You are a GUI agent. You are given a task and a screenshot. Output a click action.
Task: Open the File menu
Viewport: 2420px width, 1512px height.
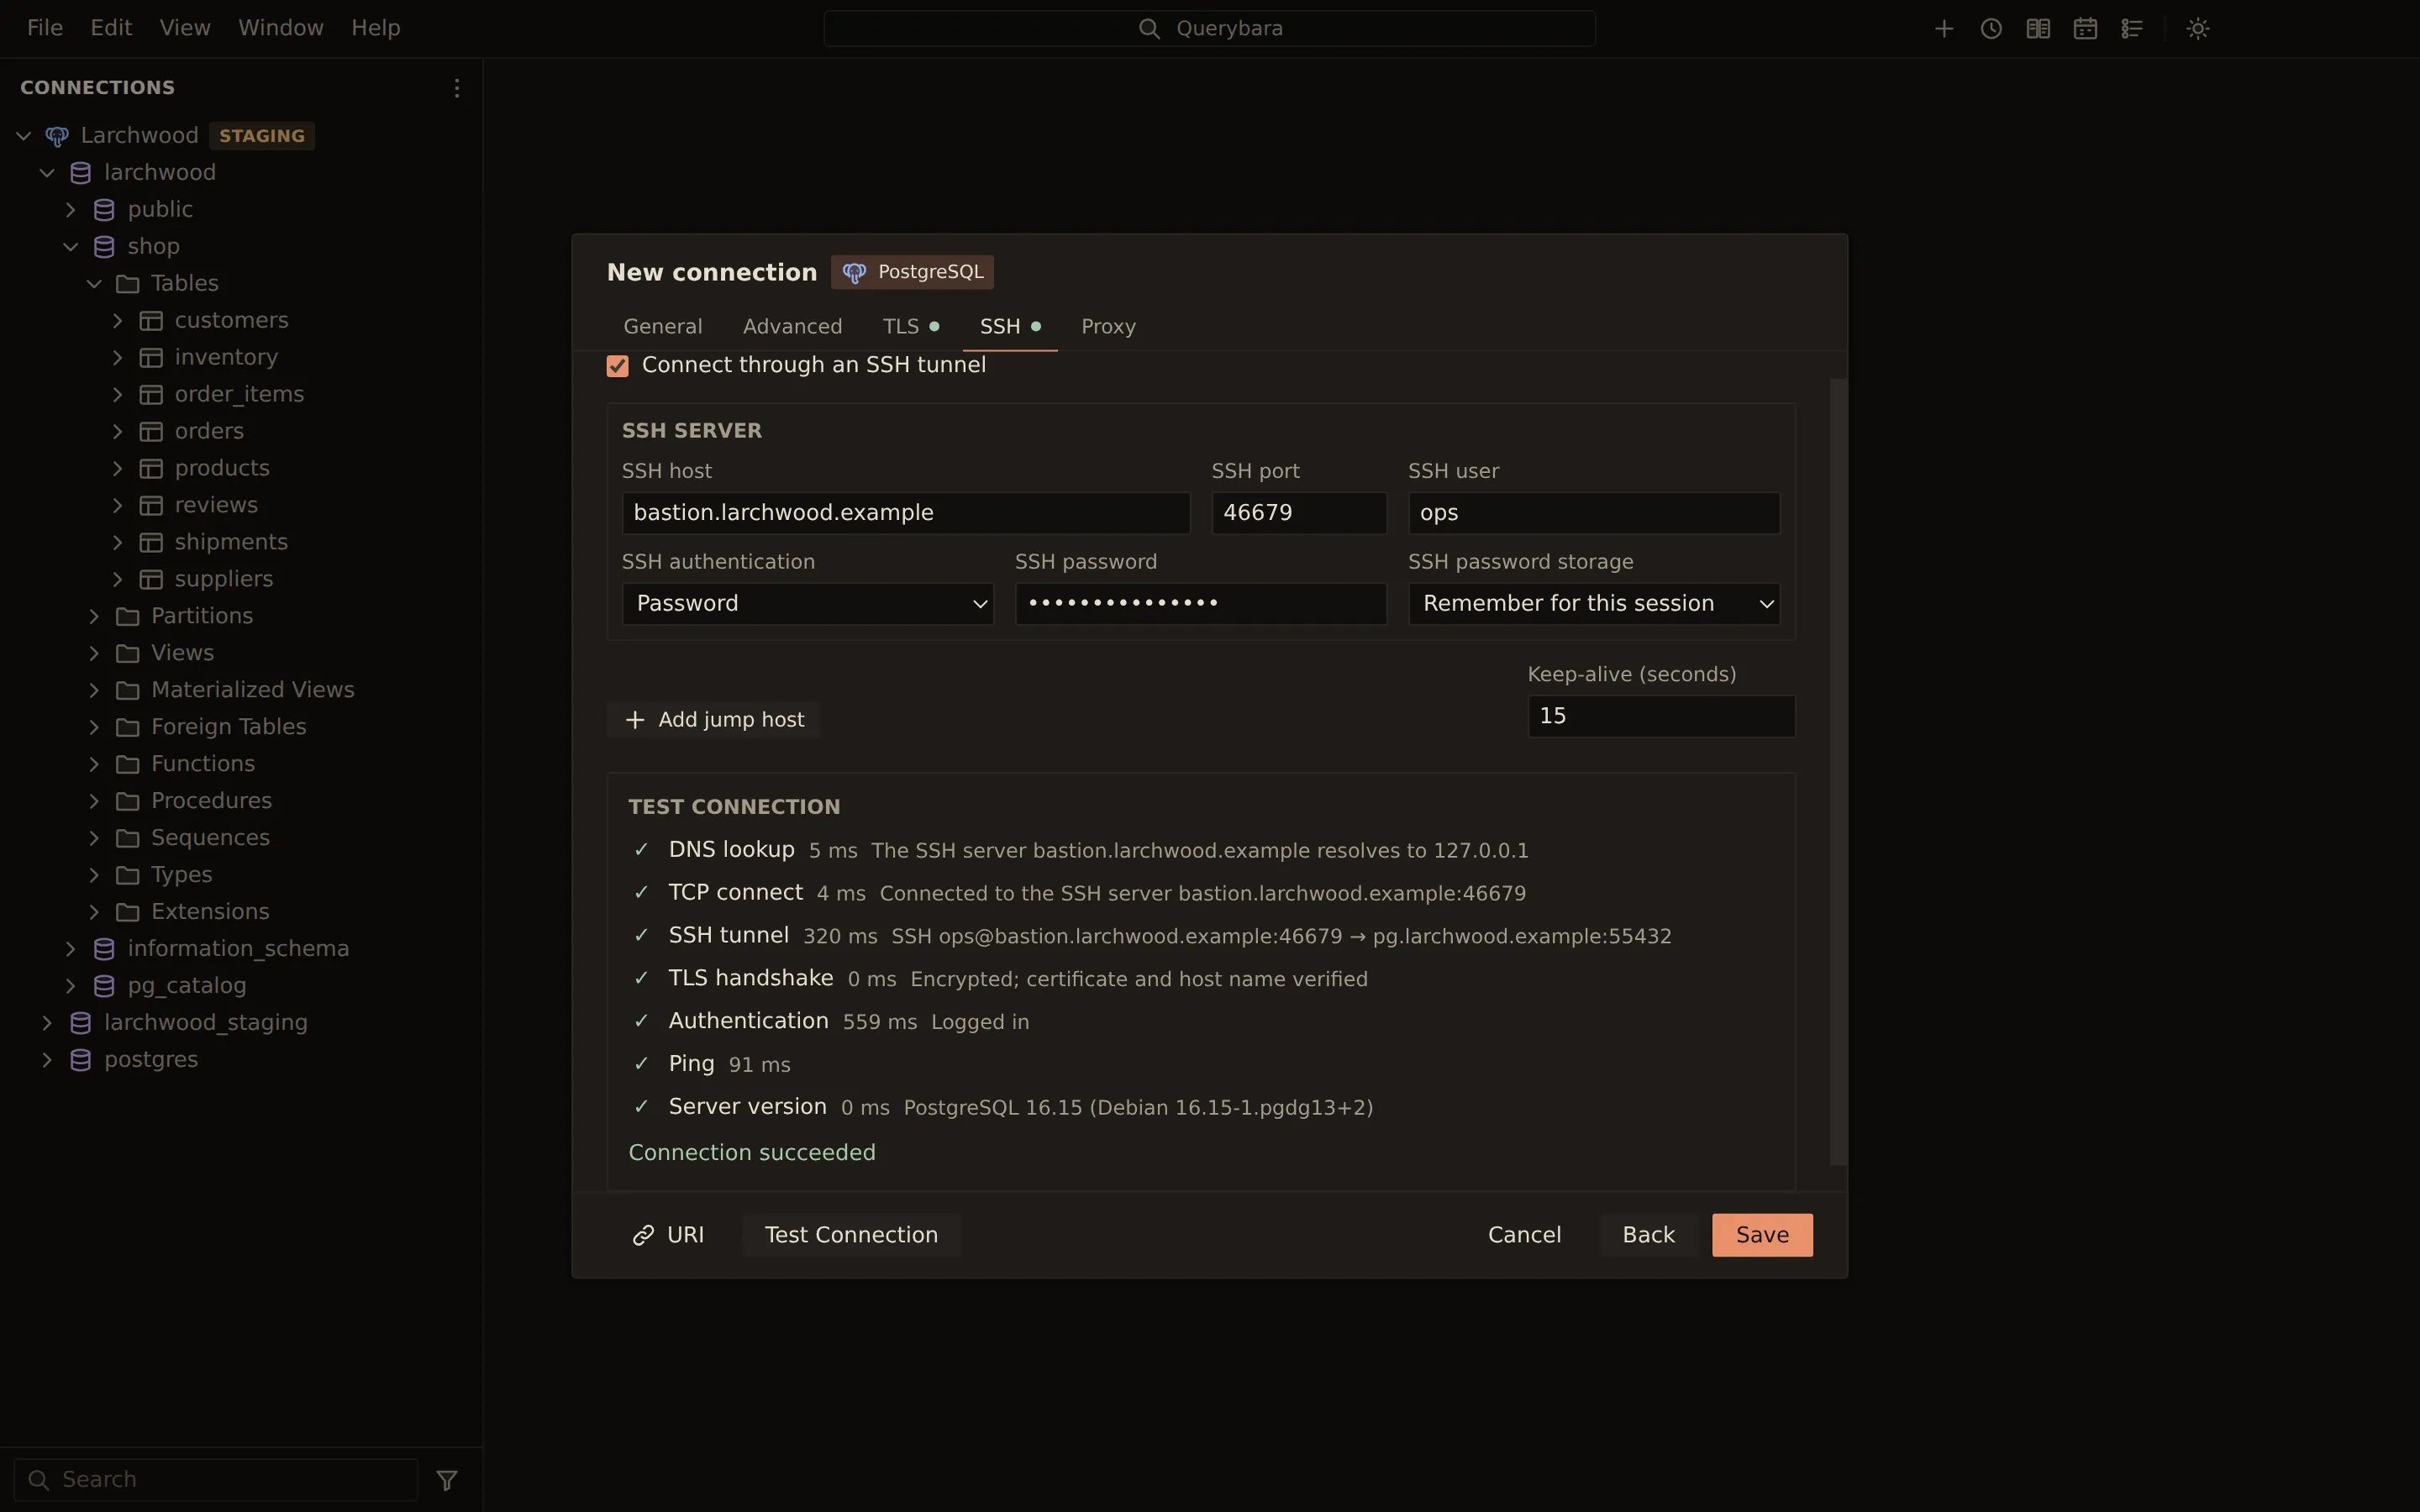[45, 28]
